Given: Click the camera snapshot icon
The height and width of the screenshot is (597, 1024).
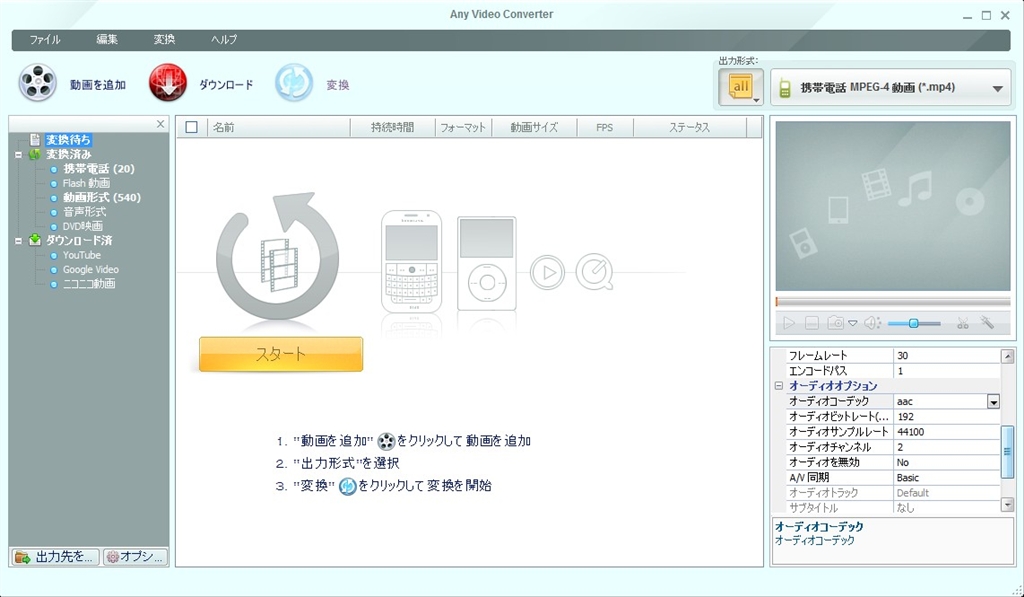Looking at the screenshot, I should click(x=835, y=323).
